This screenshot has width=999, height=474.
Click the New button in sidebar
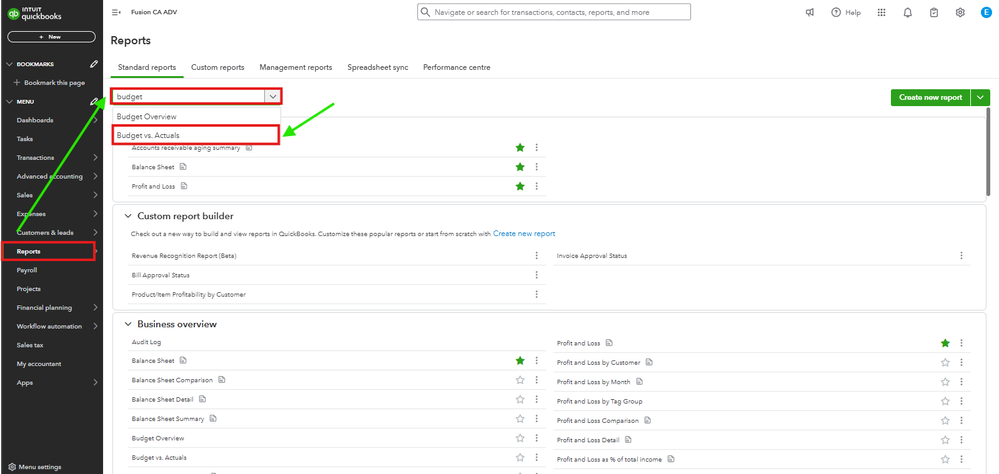point(51,37)
